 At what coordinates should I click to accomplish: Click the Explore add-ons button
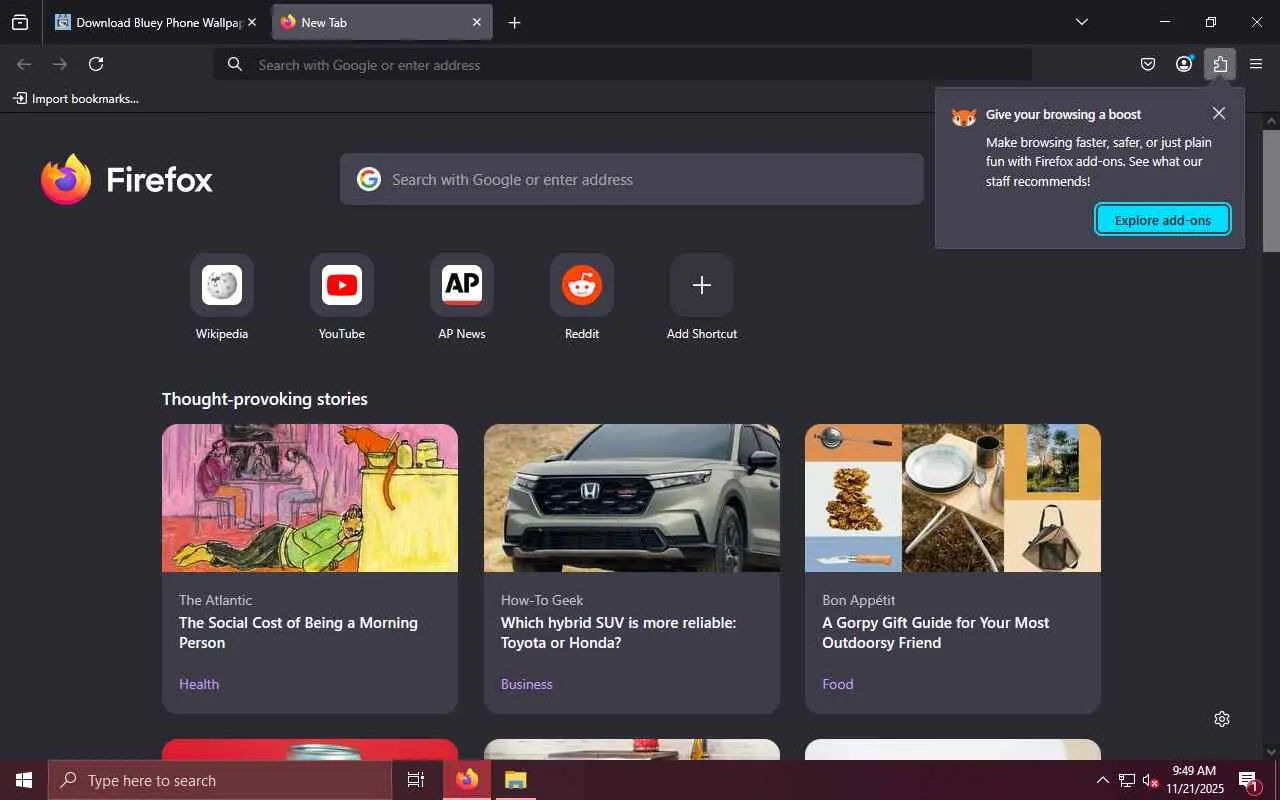[x=1163, y=220]
